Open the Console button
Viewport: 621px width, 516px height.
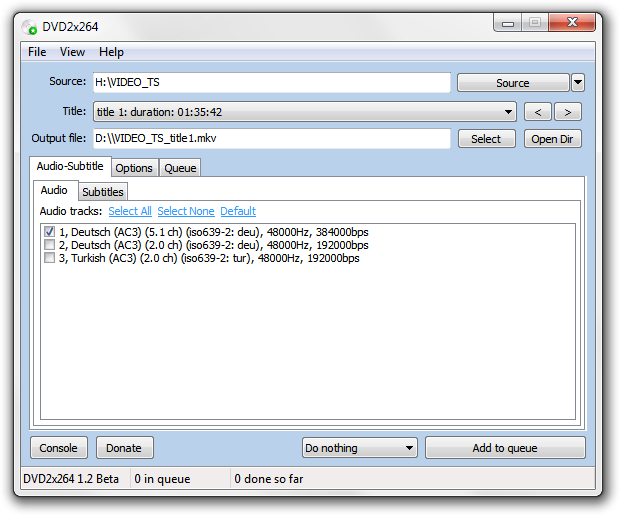[59, 448]
